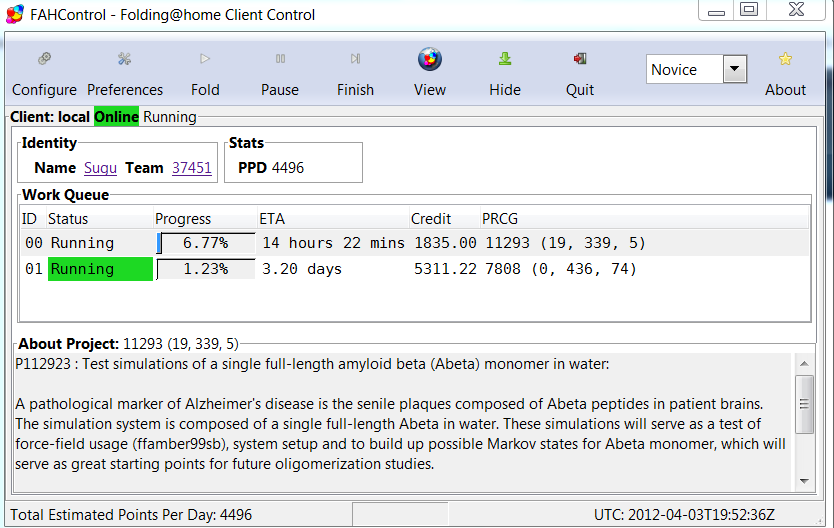Image resolution: width=834 pixels, height=528 pixels.
Task: Hide the client with Hide icon
Action: [x=505, y=60]
